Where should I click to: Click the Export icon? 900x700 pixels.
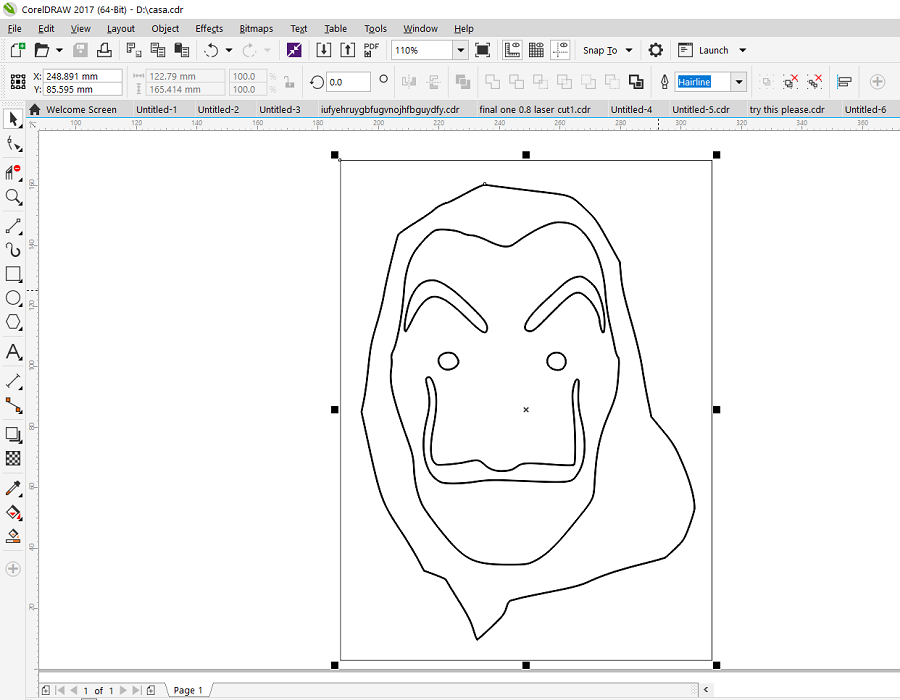click(x=348, y=50)
